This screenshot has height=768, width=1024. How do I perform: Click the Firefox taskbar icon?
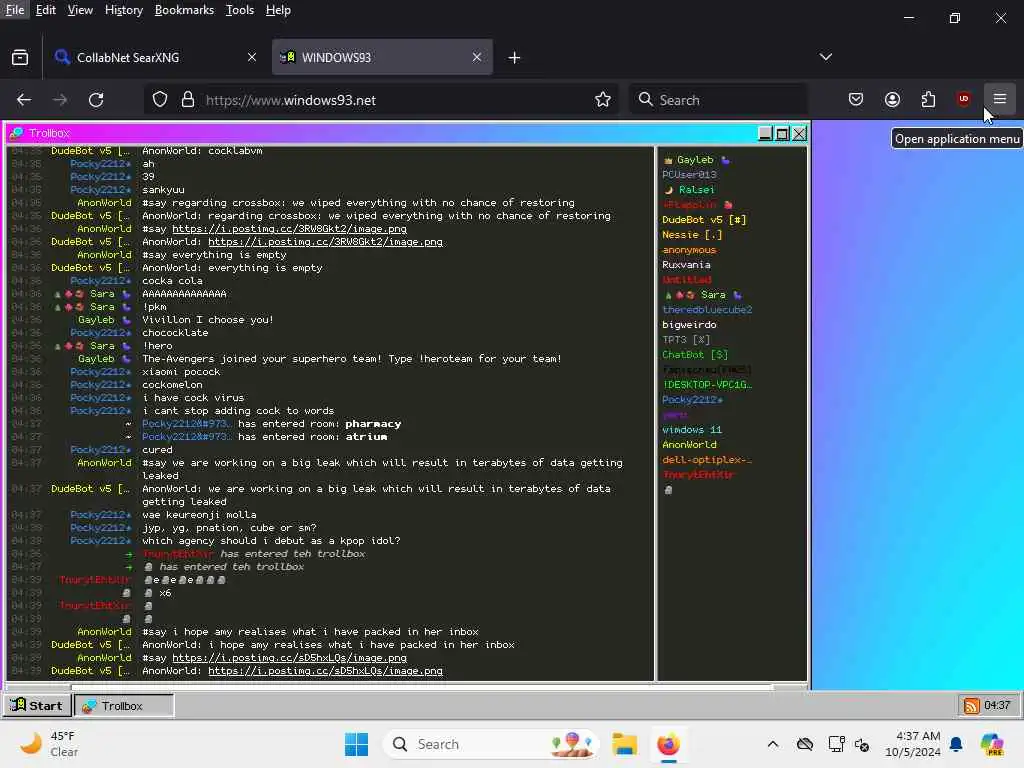coord(668,744)
